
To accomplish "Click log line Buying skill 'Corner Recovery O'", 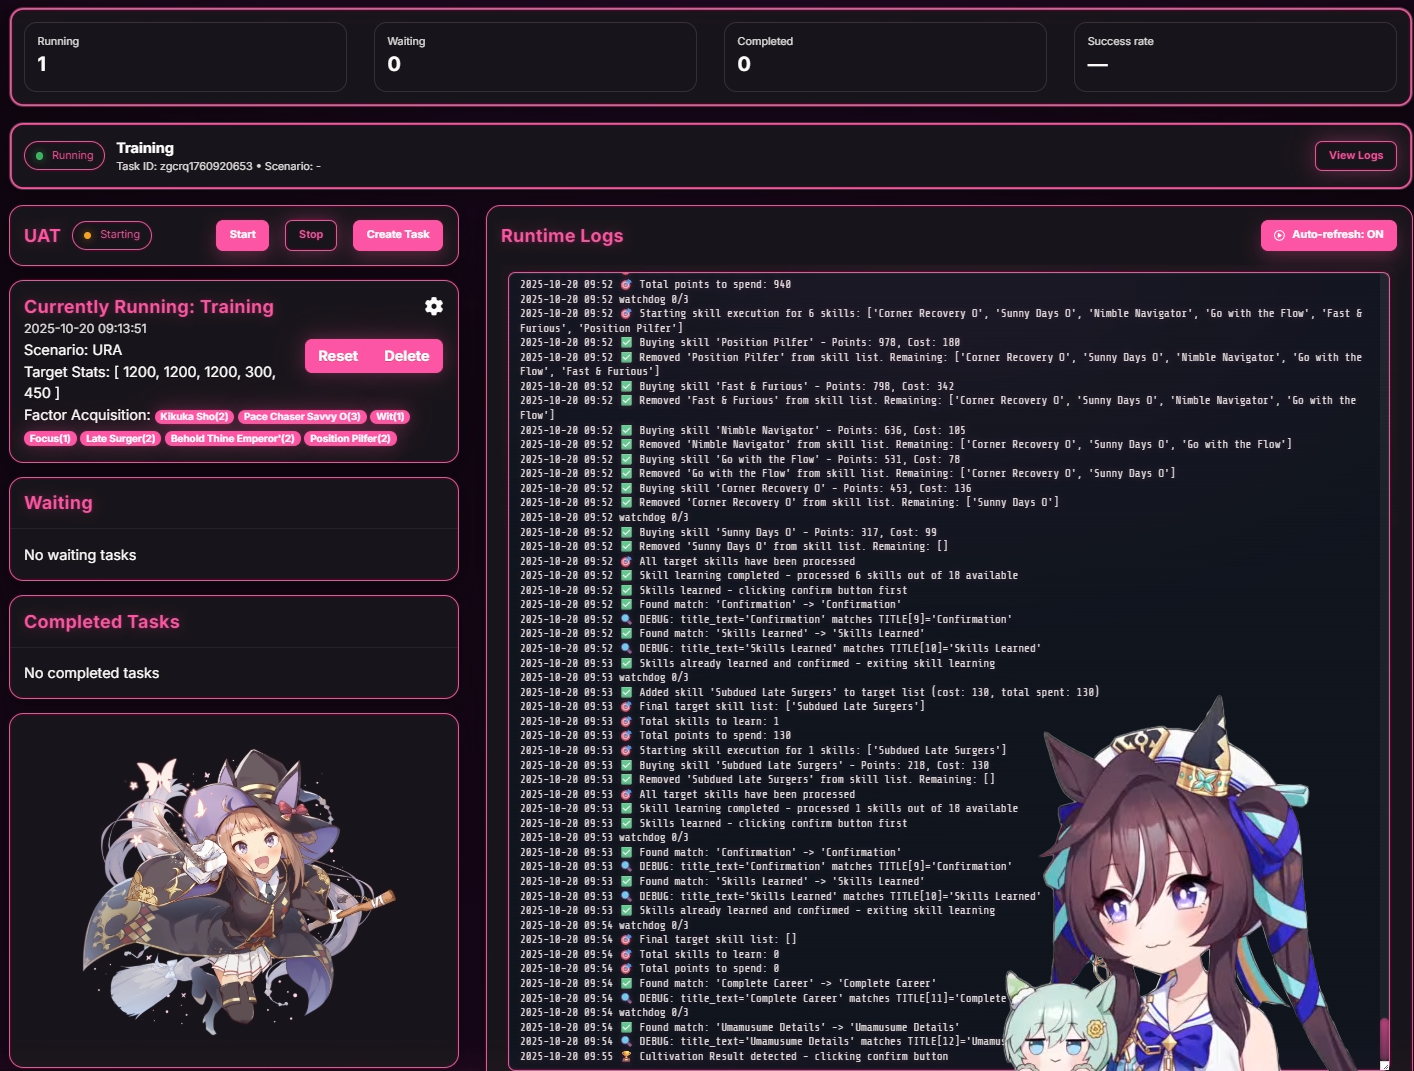I will 746,489.
